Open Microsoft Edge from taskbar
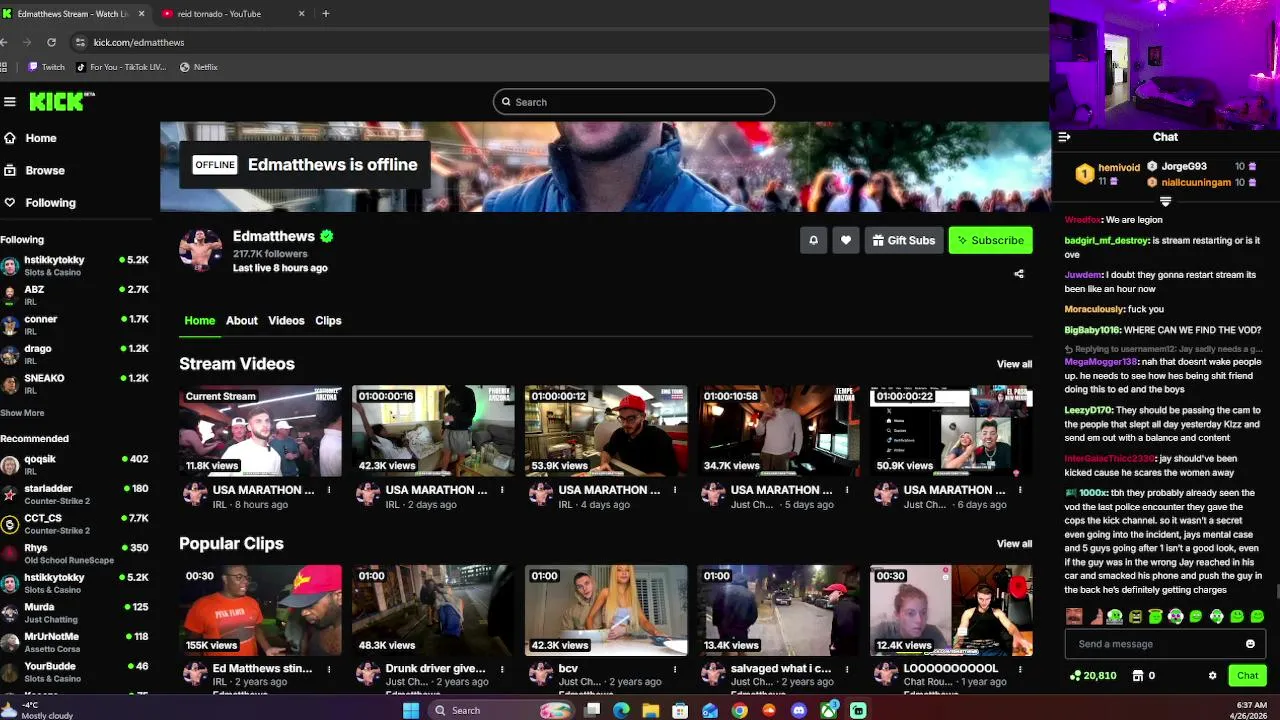The width and height of the screenshot is (1280, 720). [621, 710]
